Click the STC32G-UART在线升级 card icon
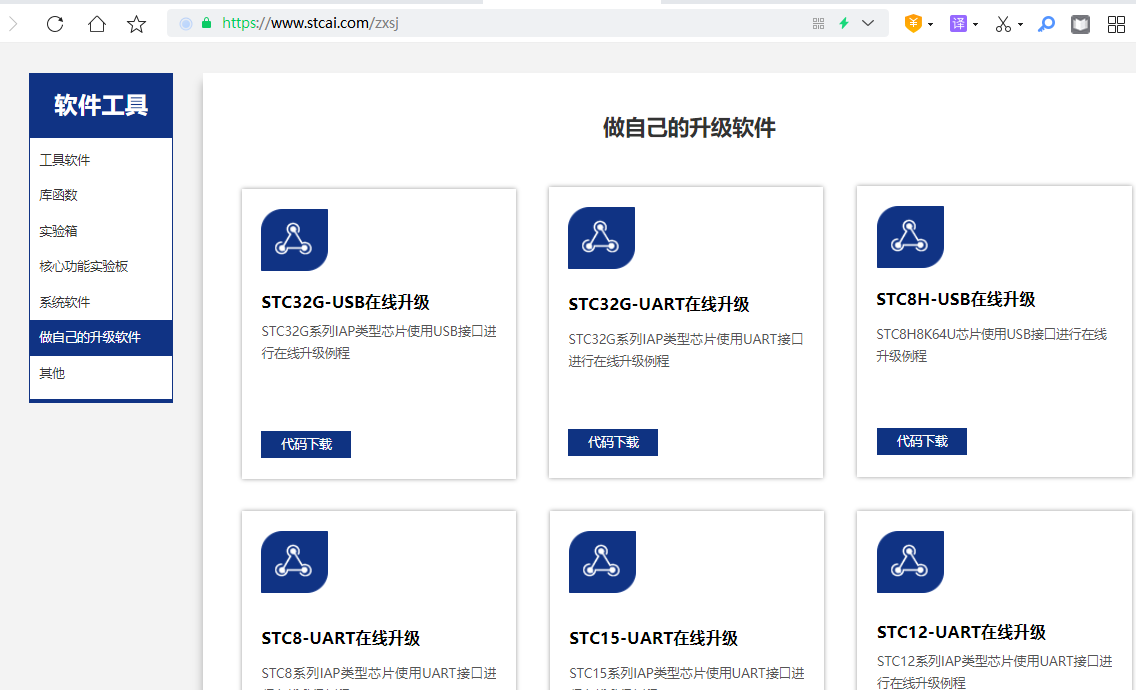 tap(601, 238)
